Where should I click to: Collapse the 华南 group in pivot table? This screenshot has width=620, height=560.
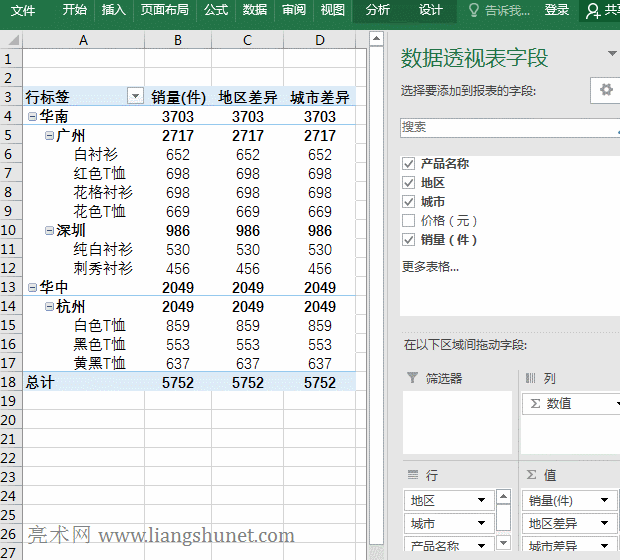[32, 116]
